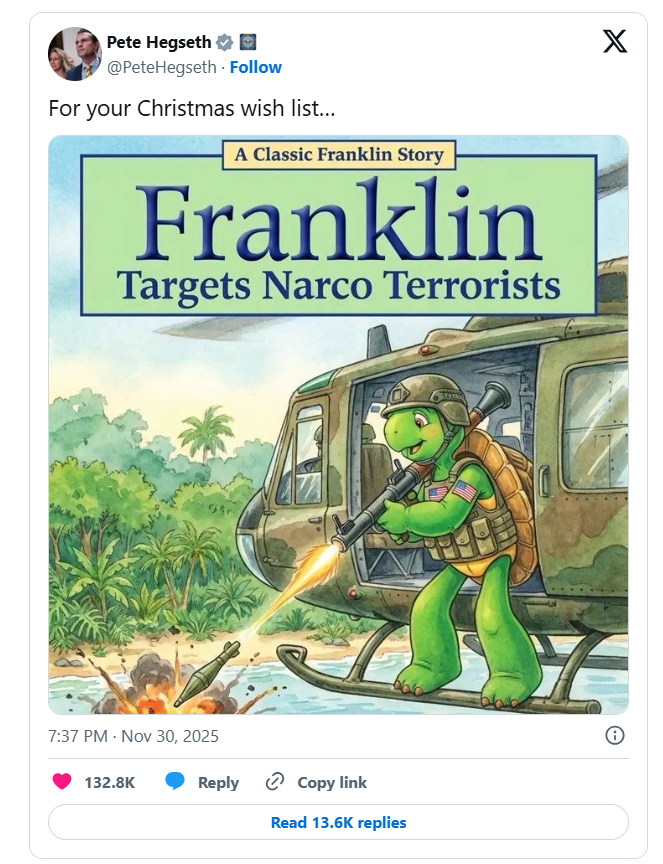Click the 'Franklin' title on the book cover
This screenshot has height=864, width=663.
(x=338, y=222)
